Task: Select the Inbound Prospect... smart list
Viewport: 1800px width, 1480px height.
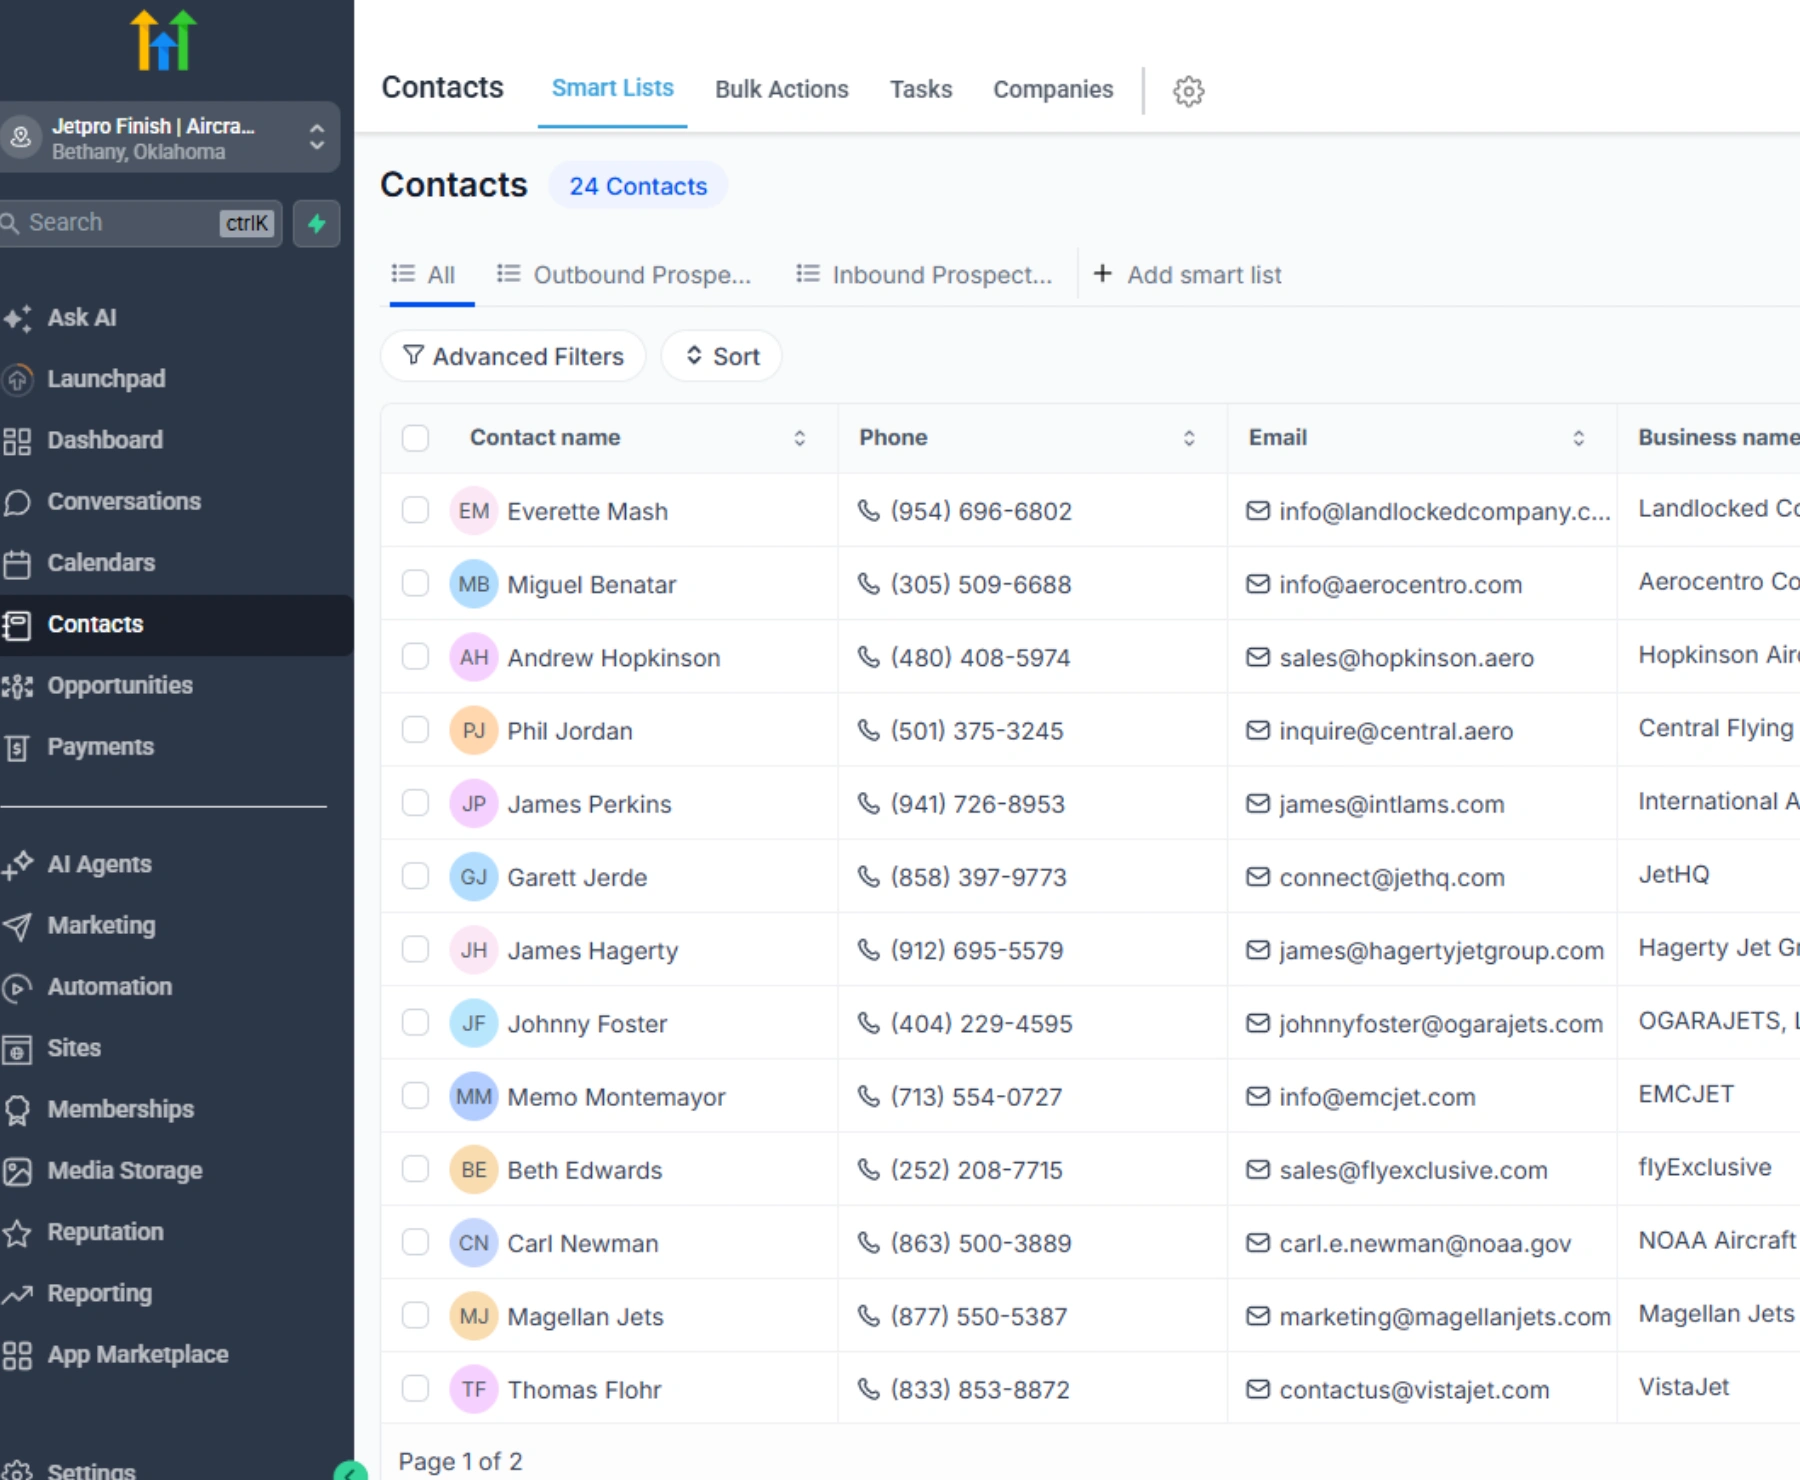Action: coord(925,275)
